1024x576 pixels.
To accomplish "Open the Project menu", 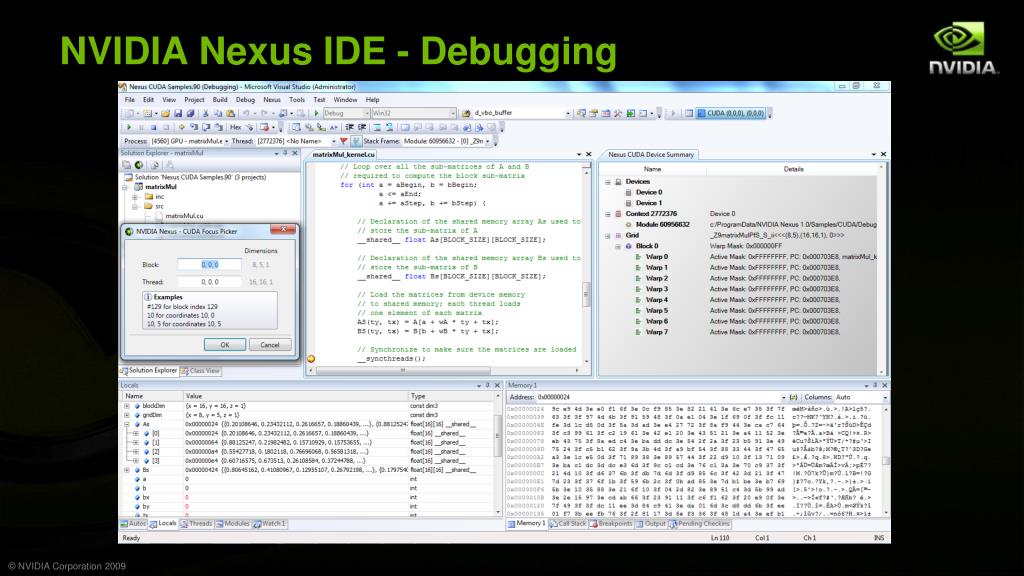I will (194, 100).
